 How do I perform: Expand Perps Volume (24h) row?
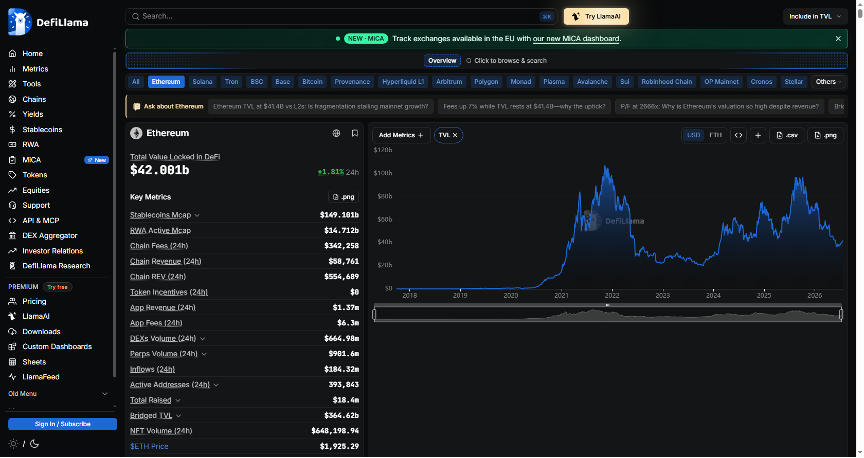(204, 354)
